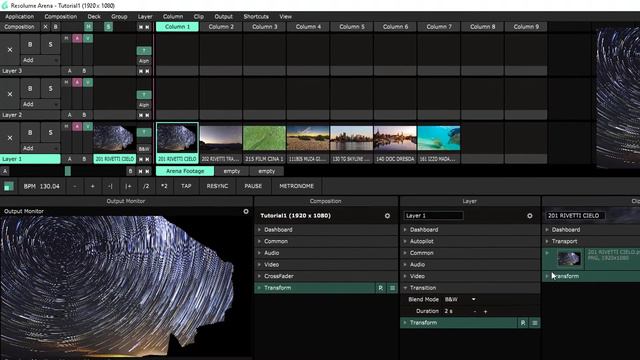The image size is (640, 360).
Task: Open the Output menu
Action: tap(223, 17)
